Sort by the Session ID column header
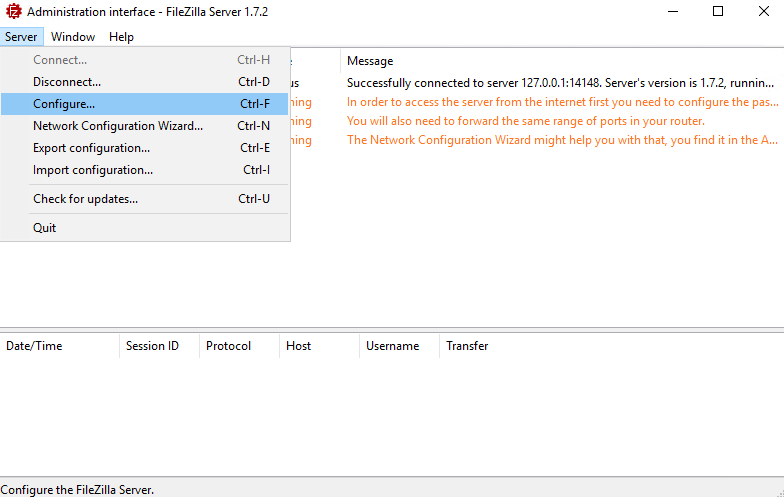The width and height of the screenshot is (784, 497). coord(152,346)
